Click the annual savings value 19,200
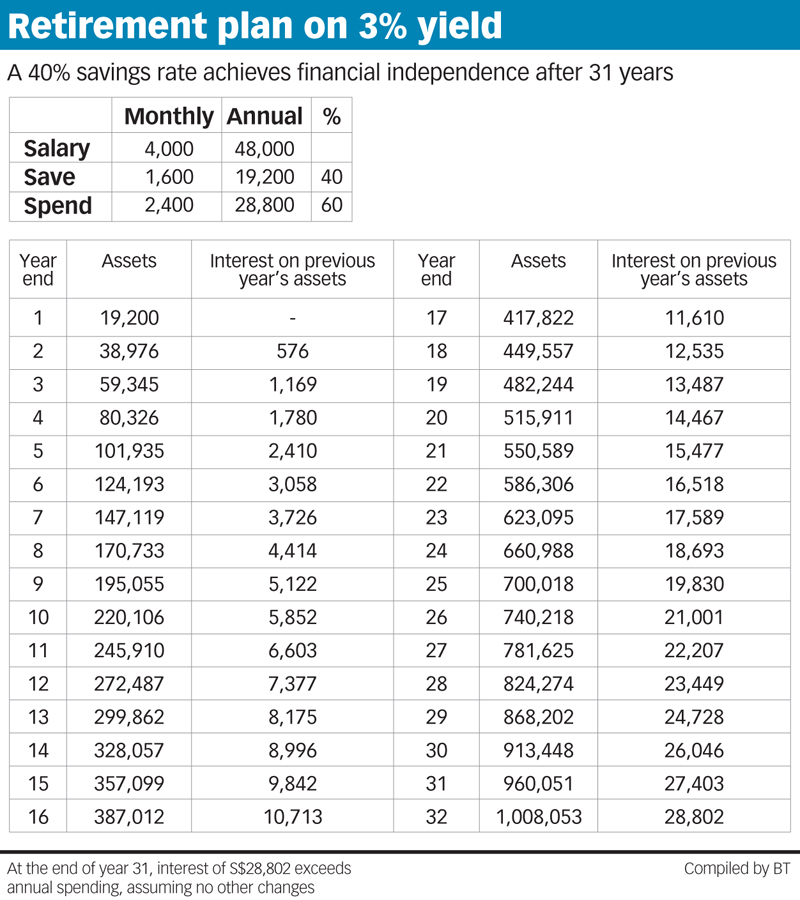The image size is (800, 900). [x=264, y=177]
